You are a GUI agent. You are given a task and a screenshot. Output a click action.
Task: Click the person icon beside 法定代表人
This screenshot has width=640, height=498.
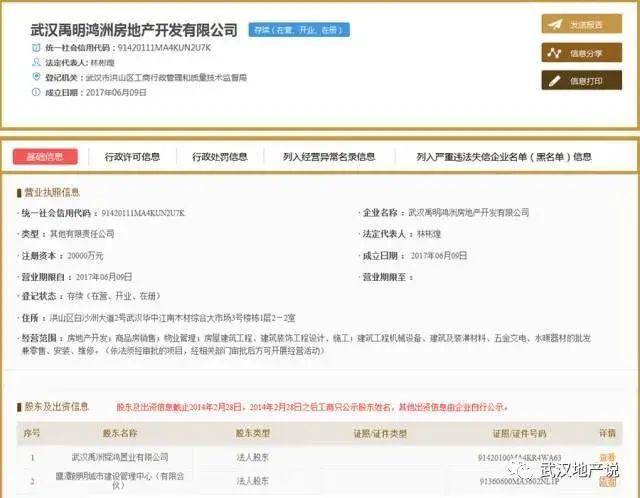pyautogui.click(x=36, y=62)
